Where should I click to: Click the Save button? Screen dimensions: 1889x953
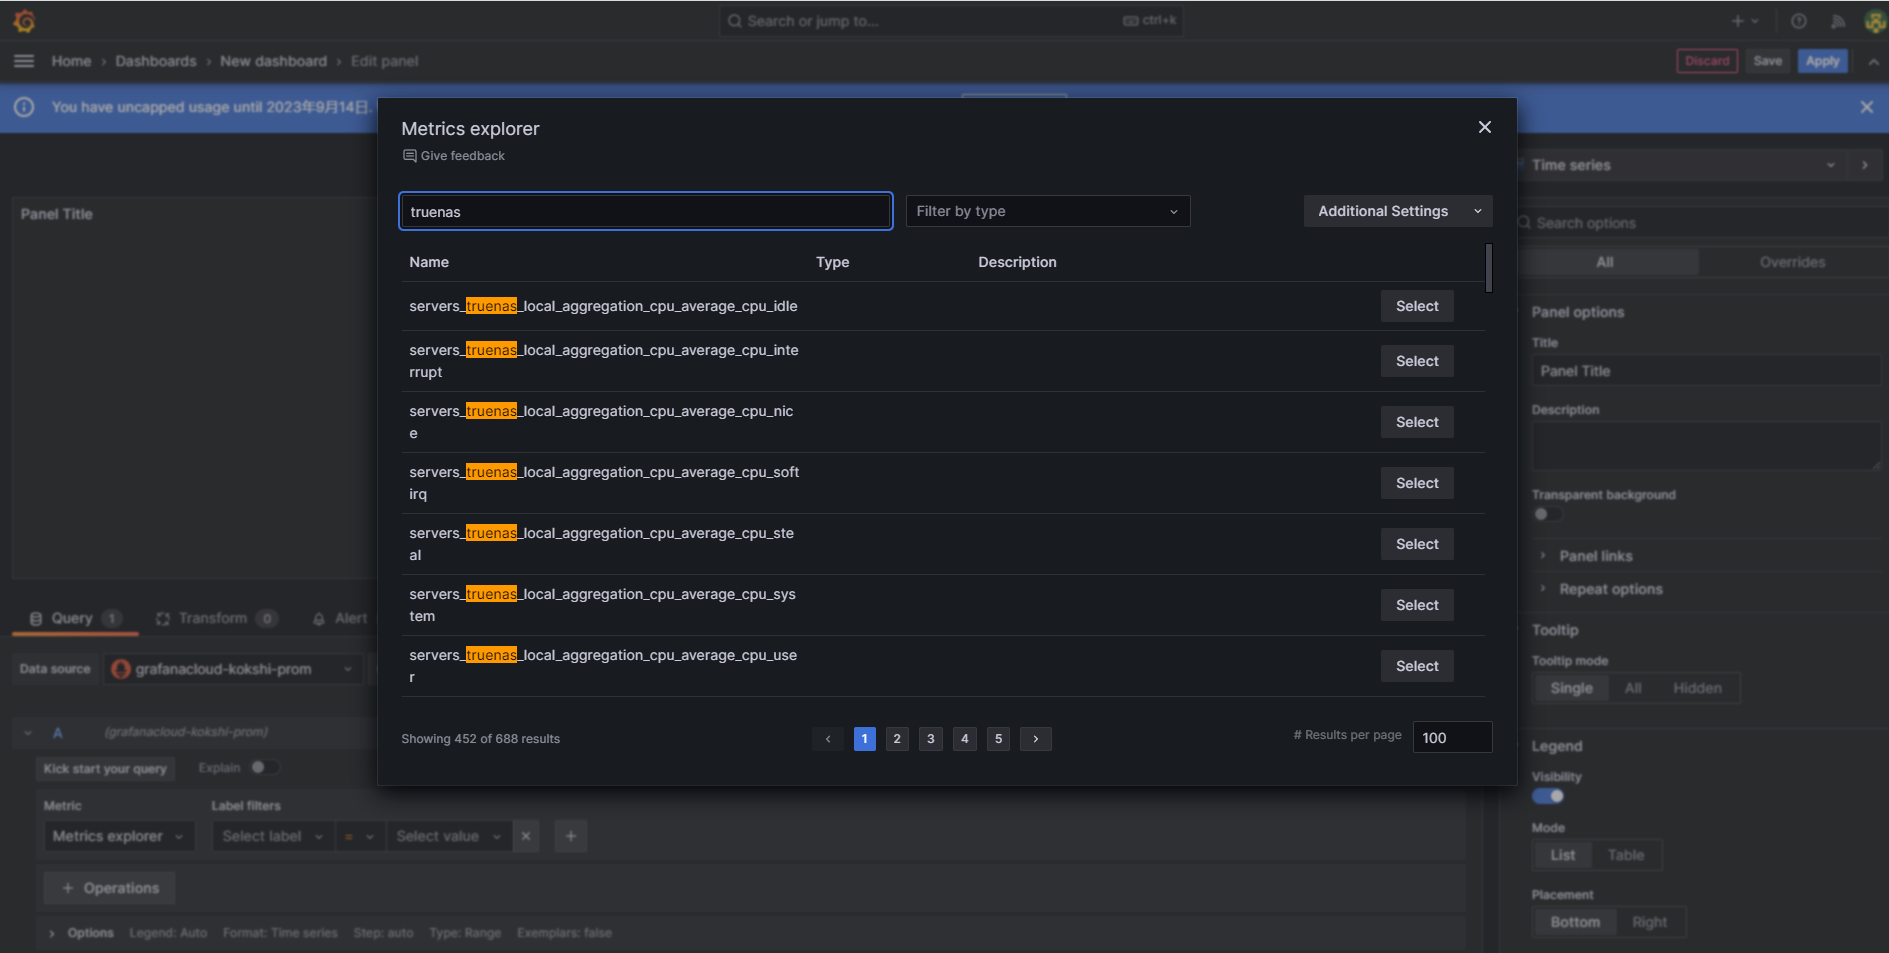(1767, 61)
